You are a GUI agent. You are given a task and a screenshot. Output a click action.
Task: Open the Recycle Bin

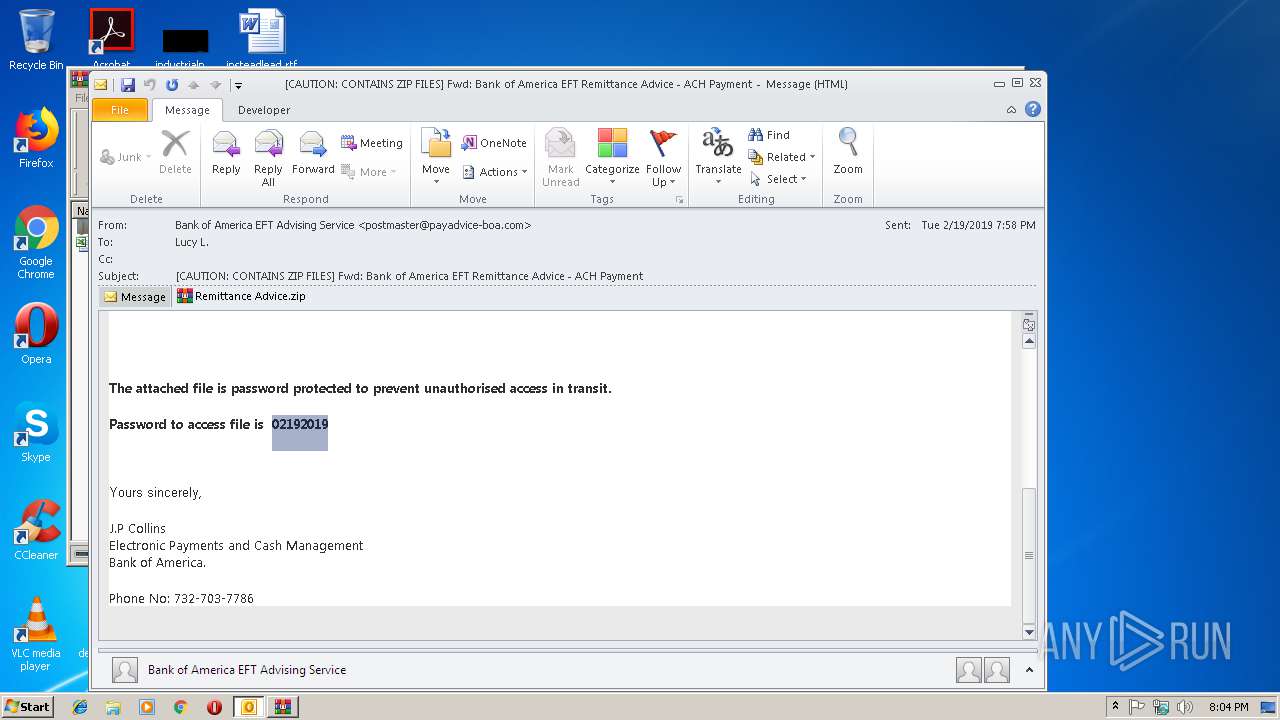coord(36,40)
